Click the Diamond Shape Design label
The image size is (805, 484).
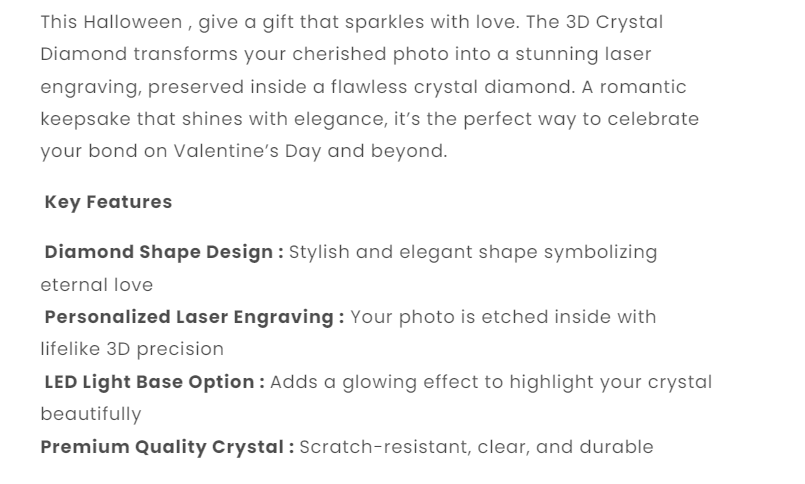pos(164,252)
